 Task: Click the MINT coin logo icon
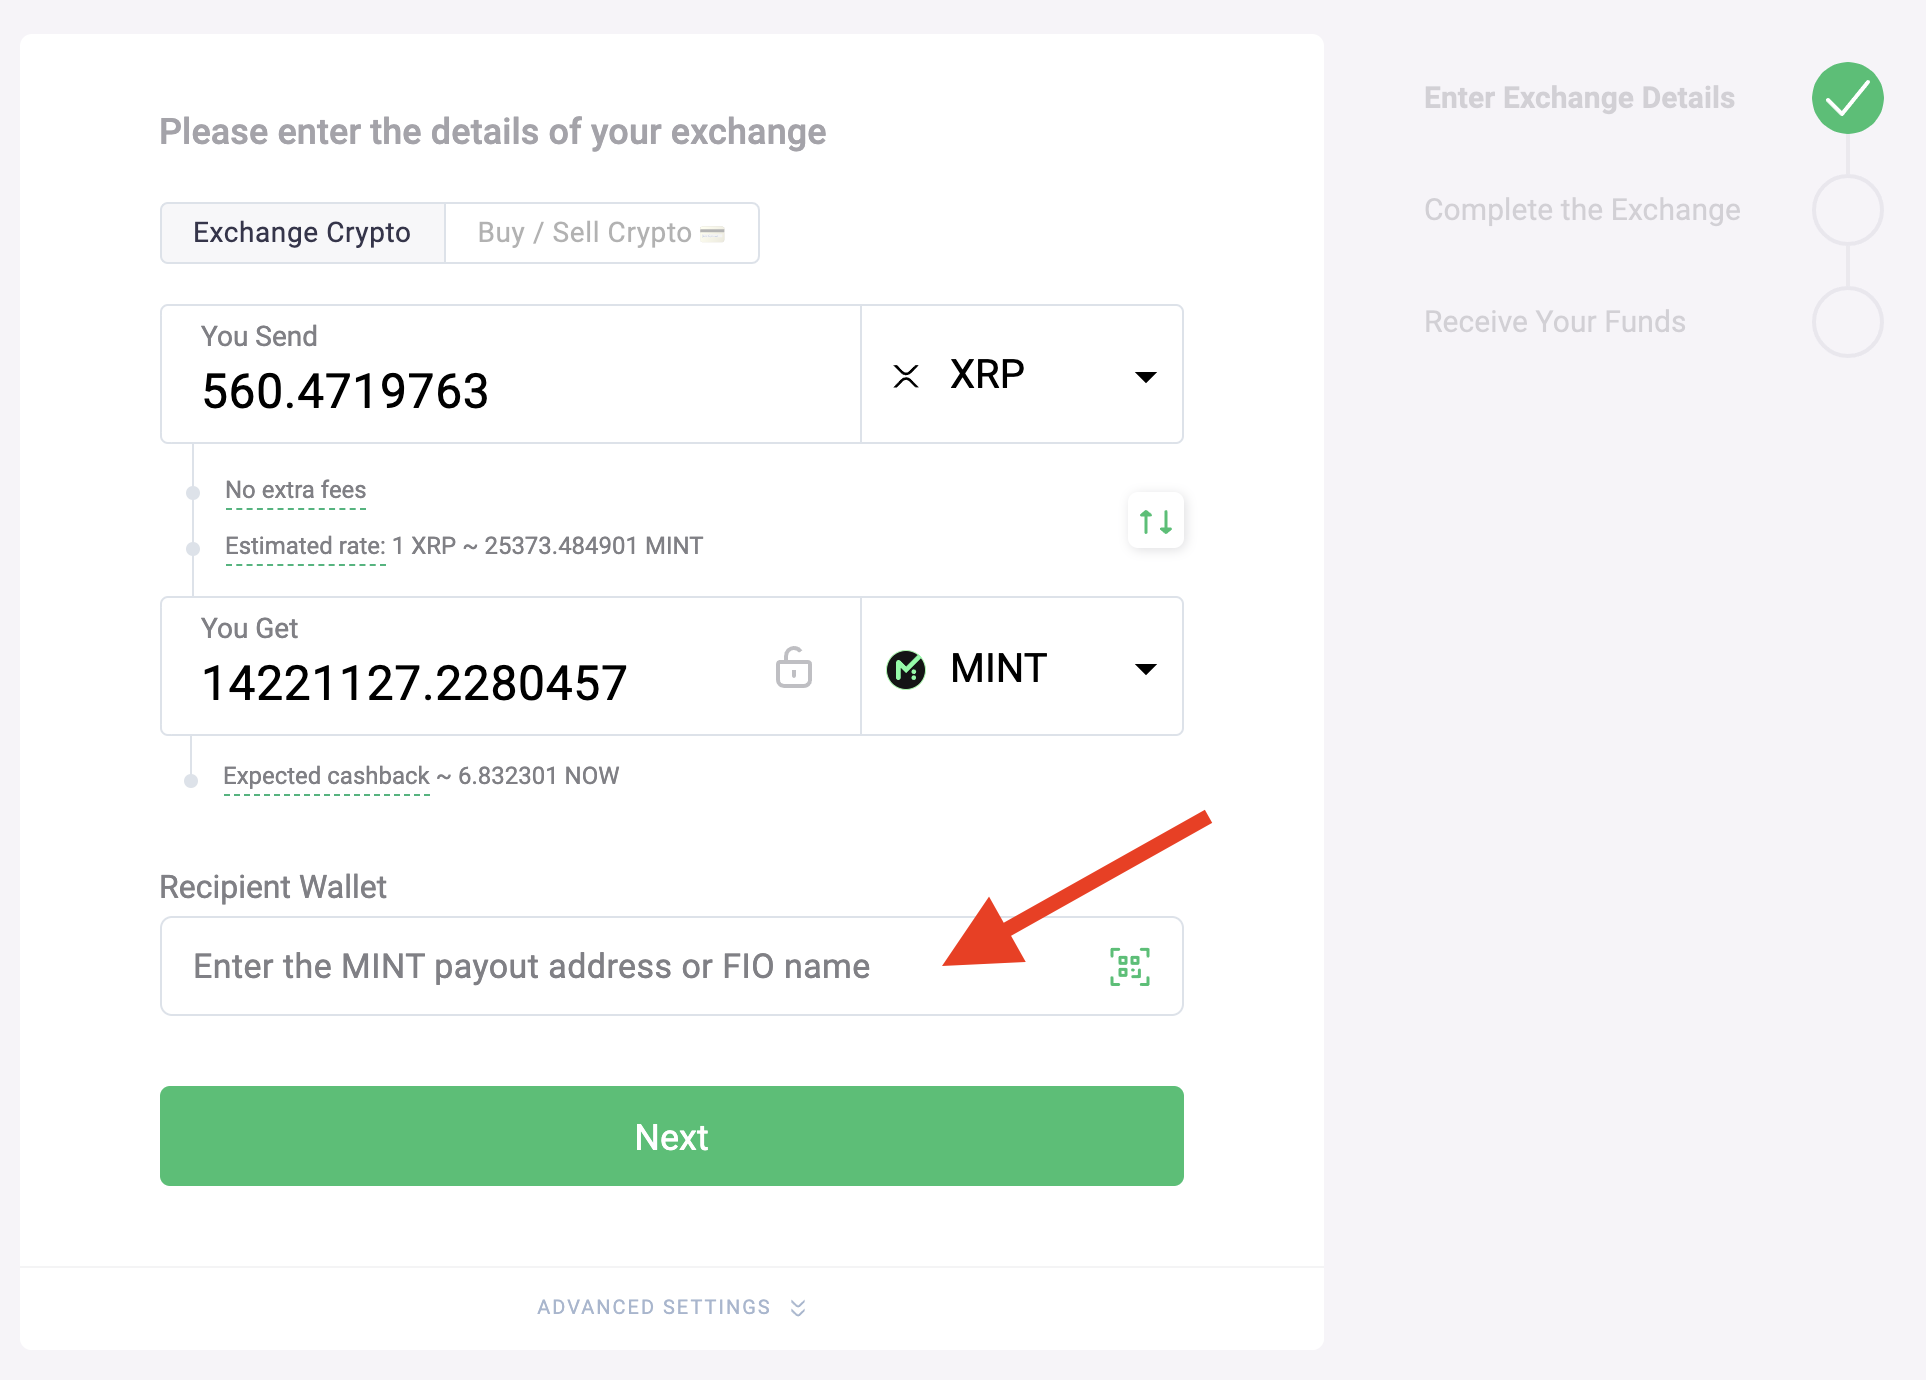906,669
